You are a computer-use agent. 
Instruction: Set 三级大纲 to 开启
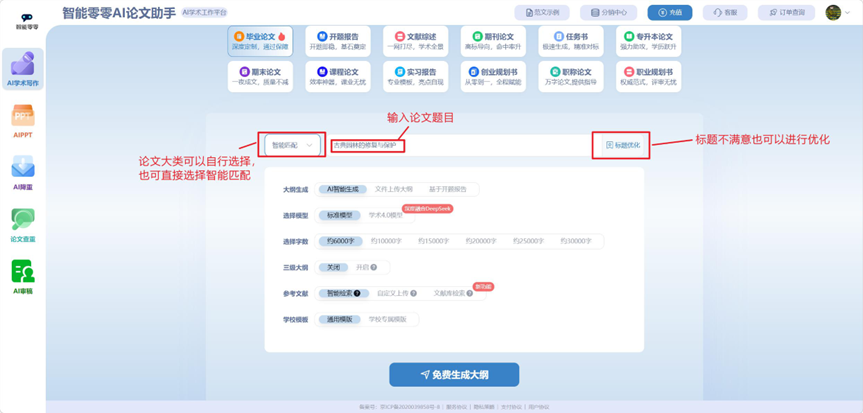click(362, 268)
